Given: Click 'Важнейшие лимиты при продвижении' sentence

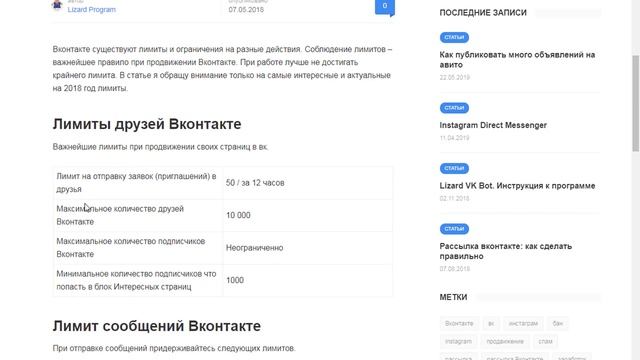Looking at the screenshot, I should click(x=160, y=147).
